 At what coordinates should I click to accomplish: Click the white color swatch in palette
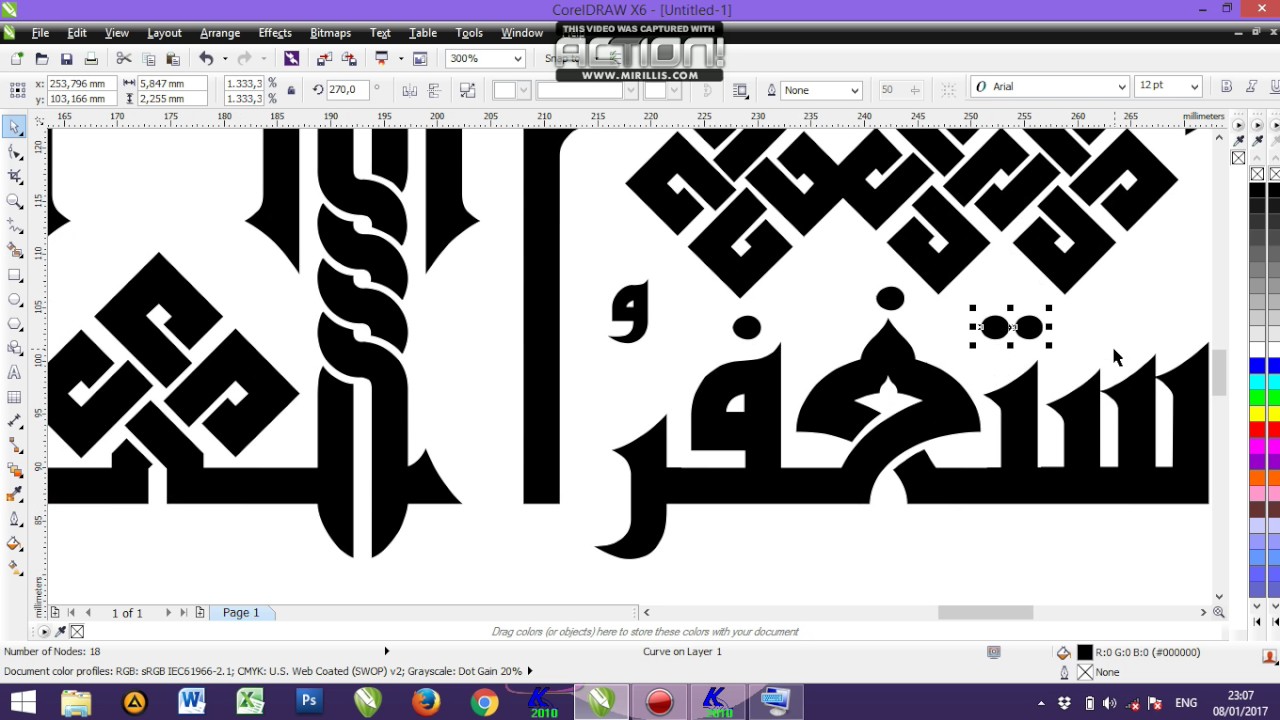coord(1257,348)
